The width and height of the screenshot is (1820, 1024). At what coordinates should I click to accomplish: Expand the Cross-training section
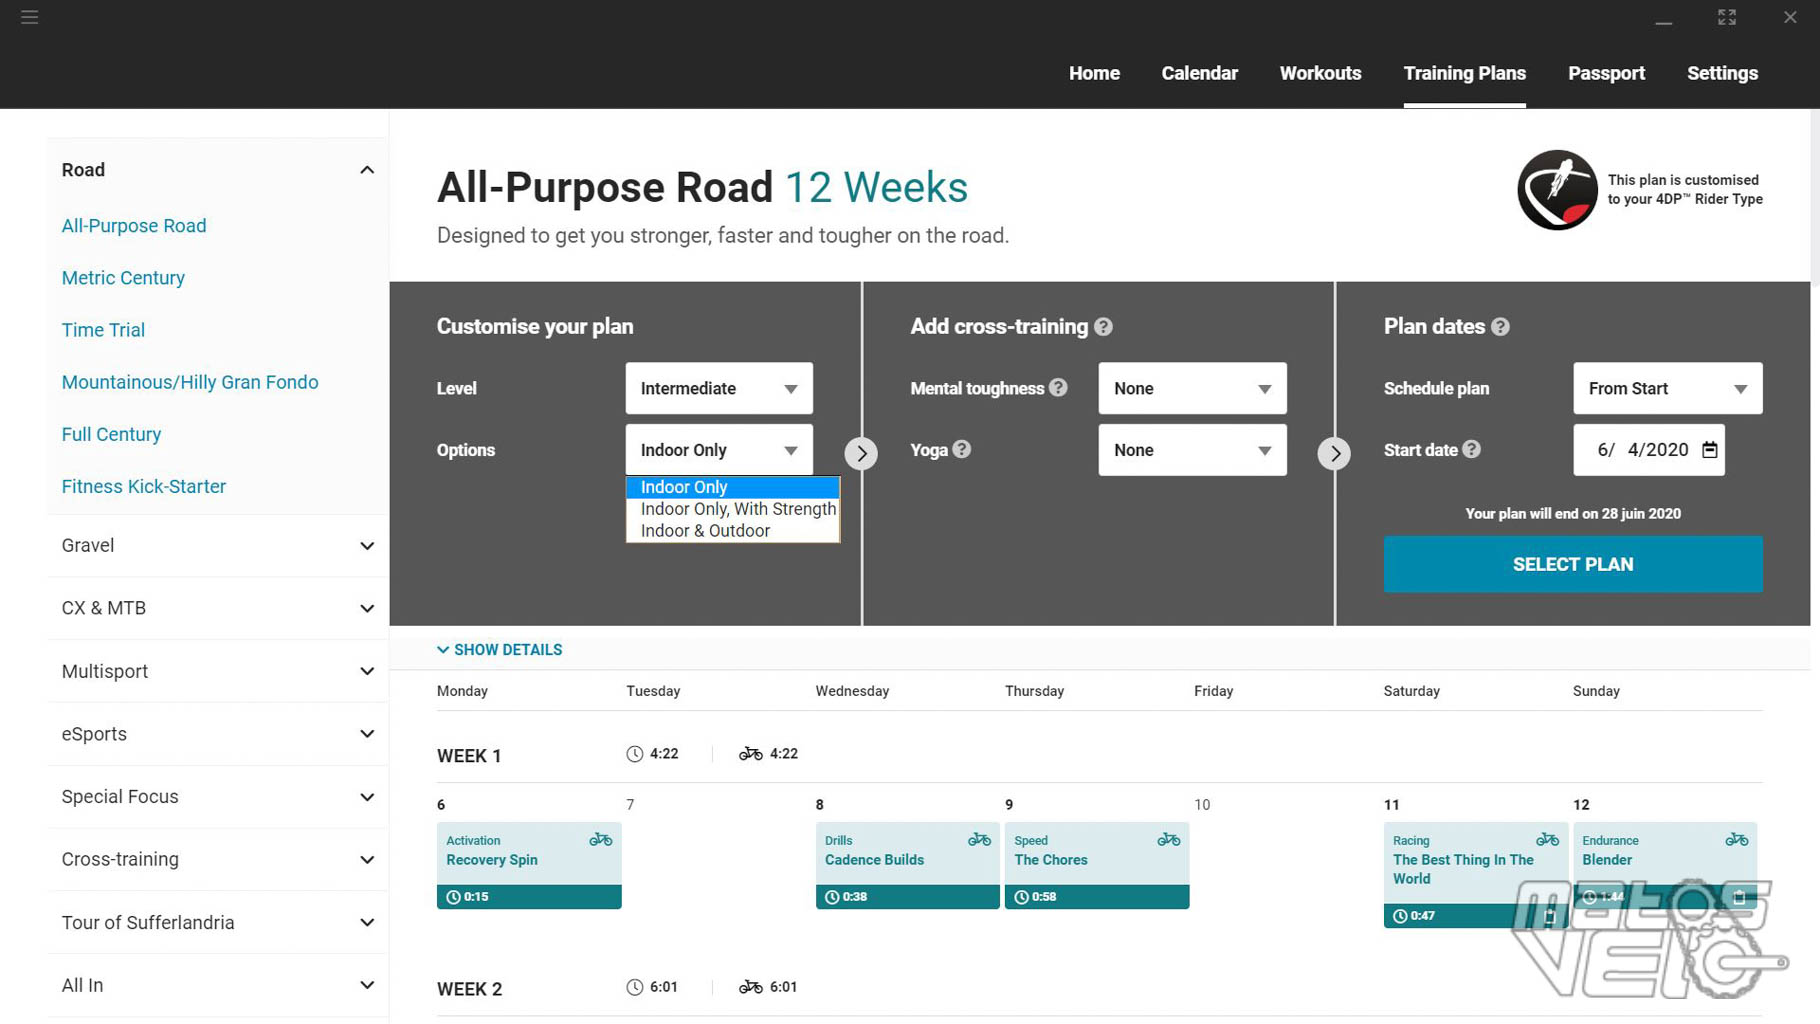[367, 860]
